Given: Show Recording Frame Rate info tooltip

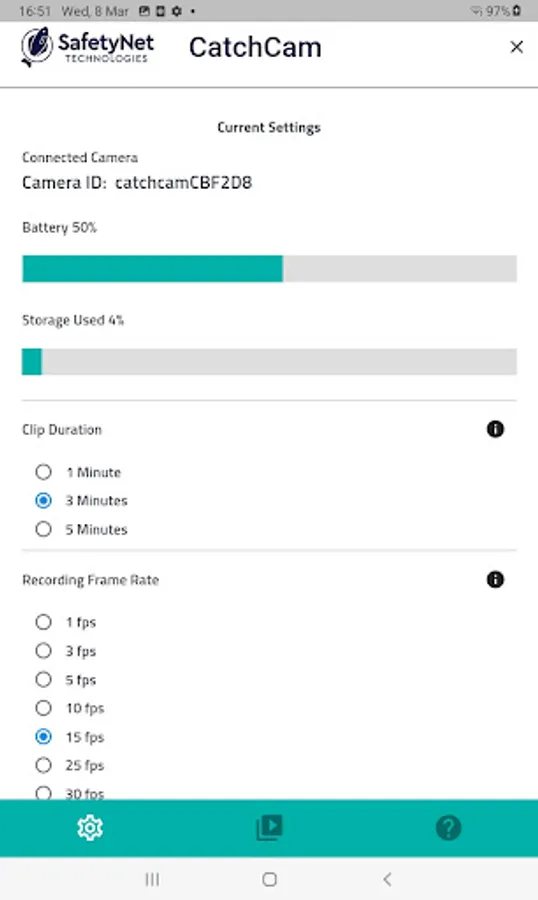Looking at the screenshot, I should pos(495,579).
